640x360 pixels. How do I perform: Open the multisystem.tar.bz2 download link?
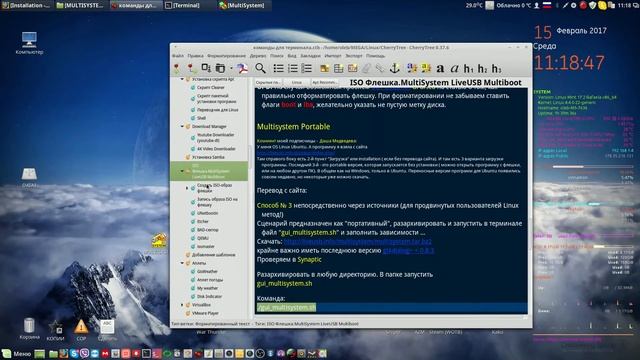(x=358, y=241)
